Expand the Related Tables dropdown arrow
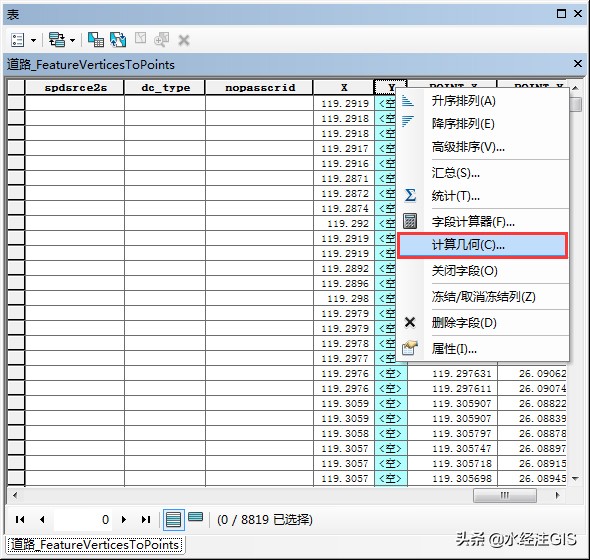Screen dimensions: 590x560 point(73,40)
